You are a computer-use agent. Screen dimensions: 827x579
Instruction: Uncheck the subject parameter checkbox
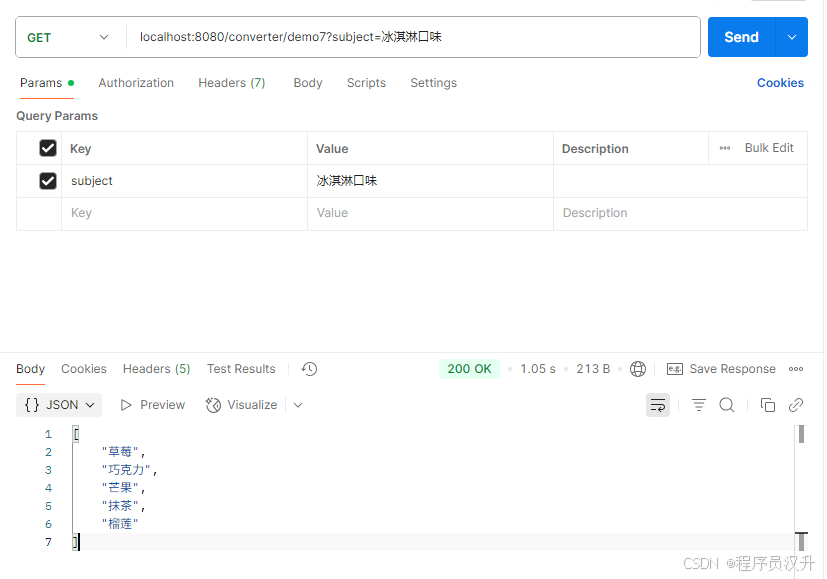(48, 181)
